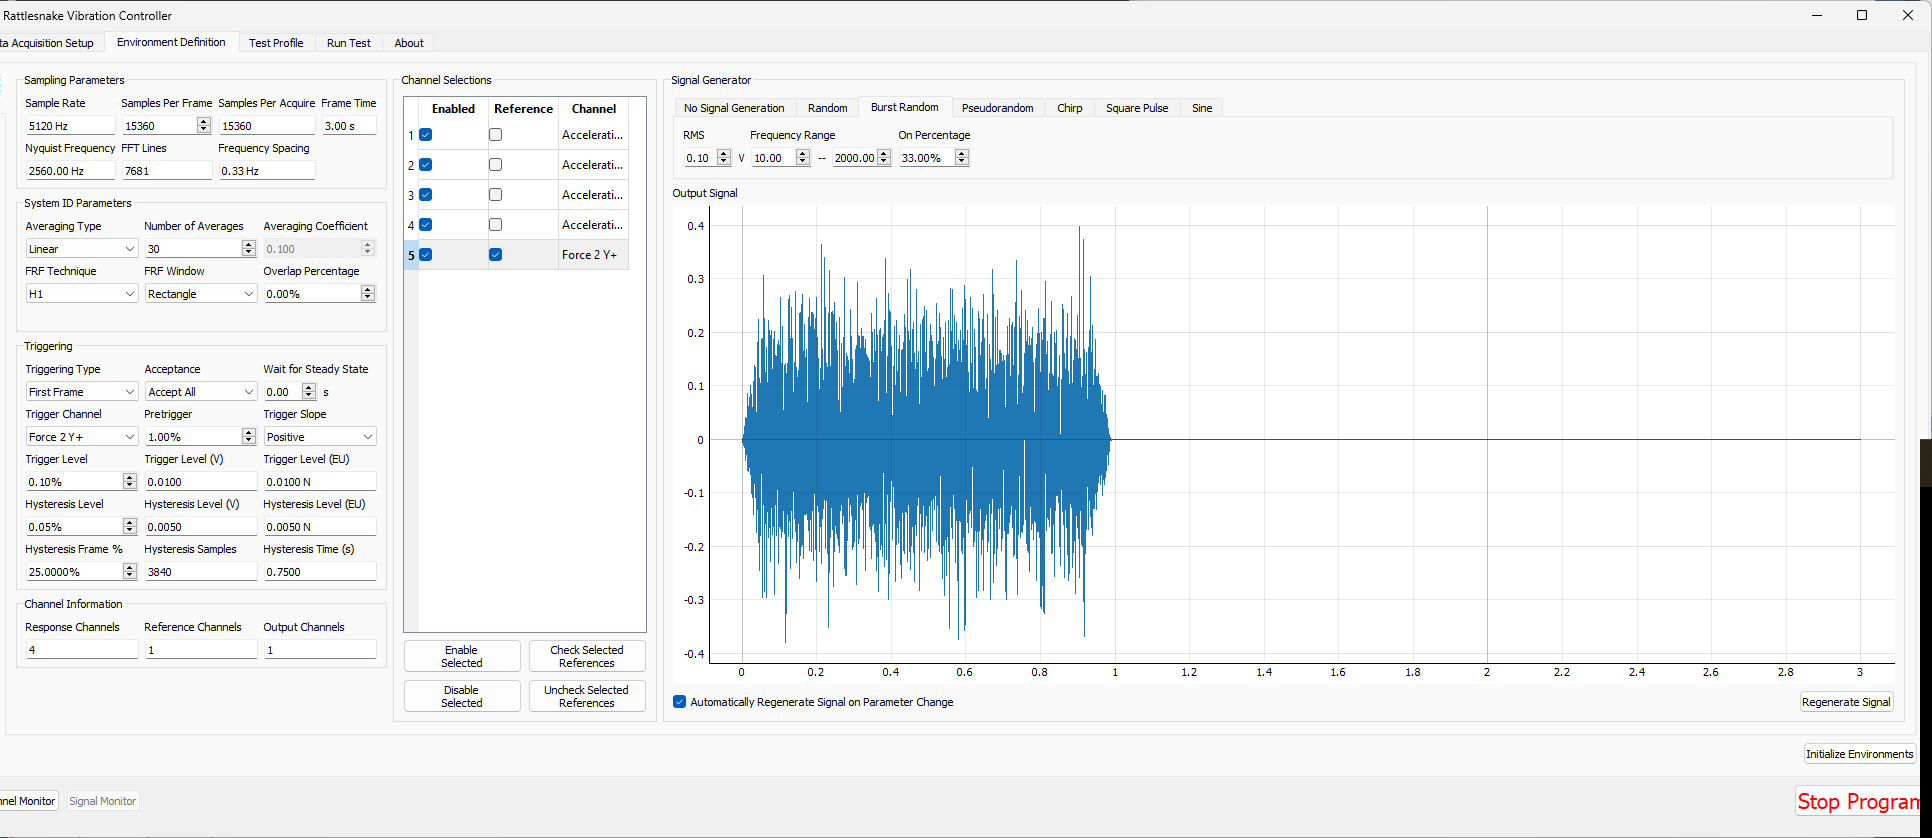Click the Frame Time field
The image size is (1932, 838).
click(349, 126)
